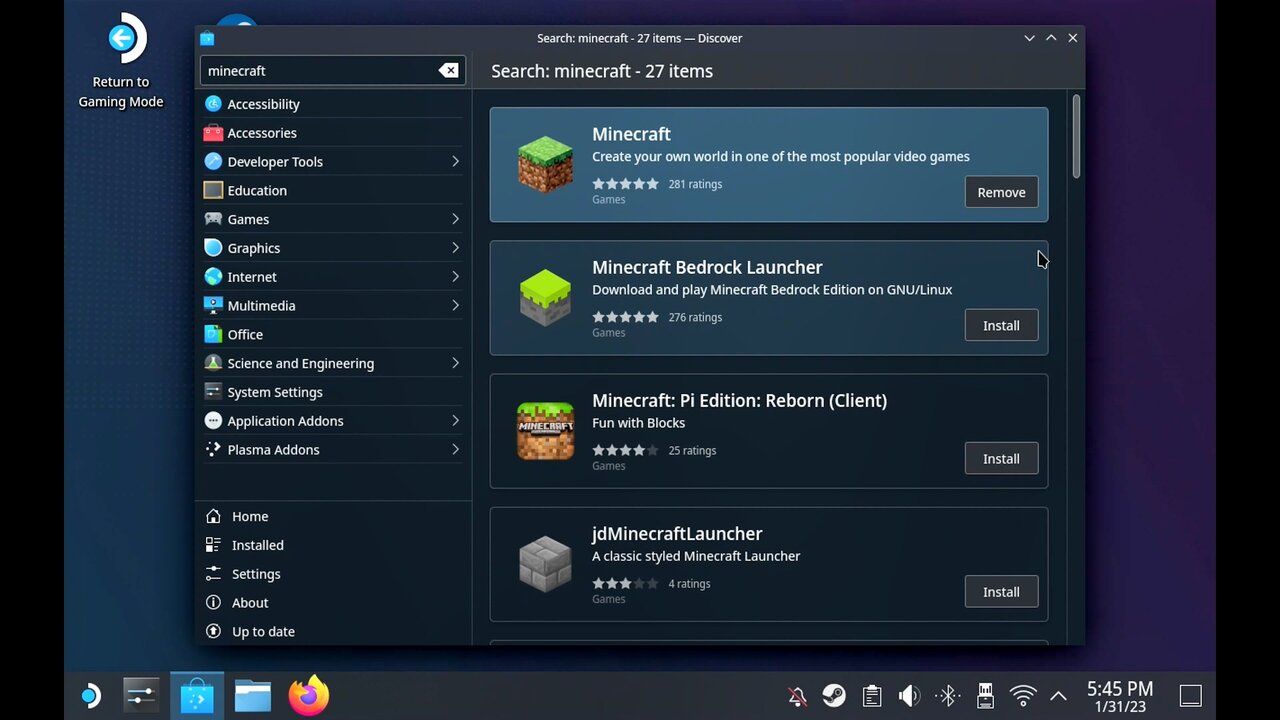1280x720 pixels.
Task: Expand the Multimedia category chevron
Action: tap(455, 305)
